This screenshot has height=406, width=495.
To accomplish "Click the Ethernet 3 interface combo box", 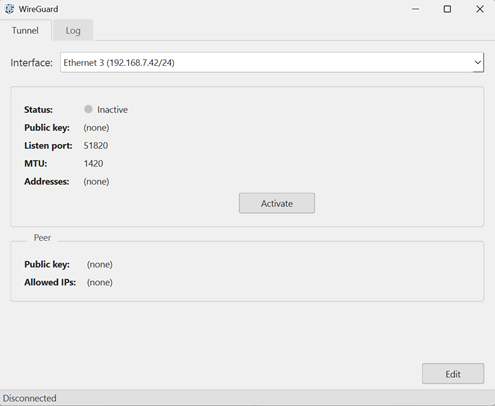I will pos(272,62).
